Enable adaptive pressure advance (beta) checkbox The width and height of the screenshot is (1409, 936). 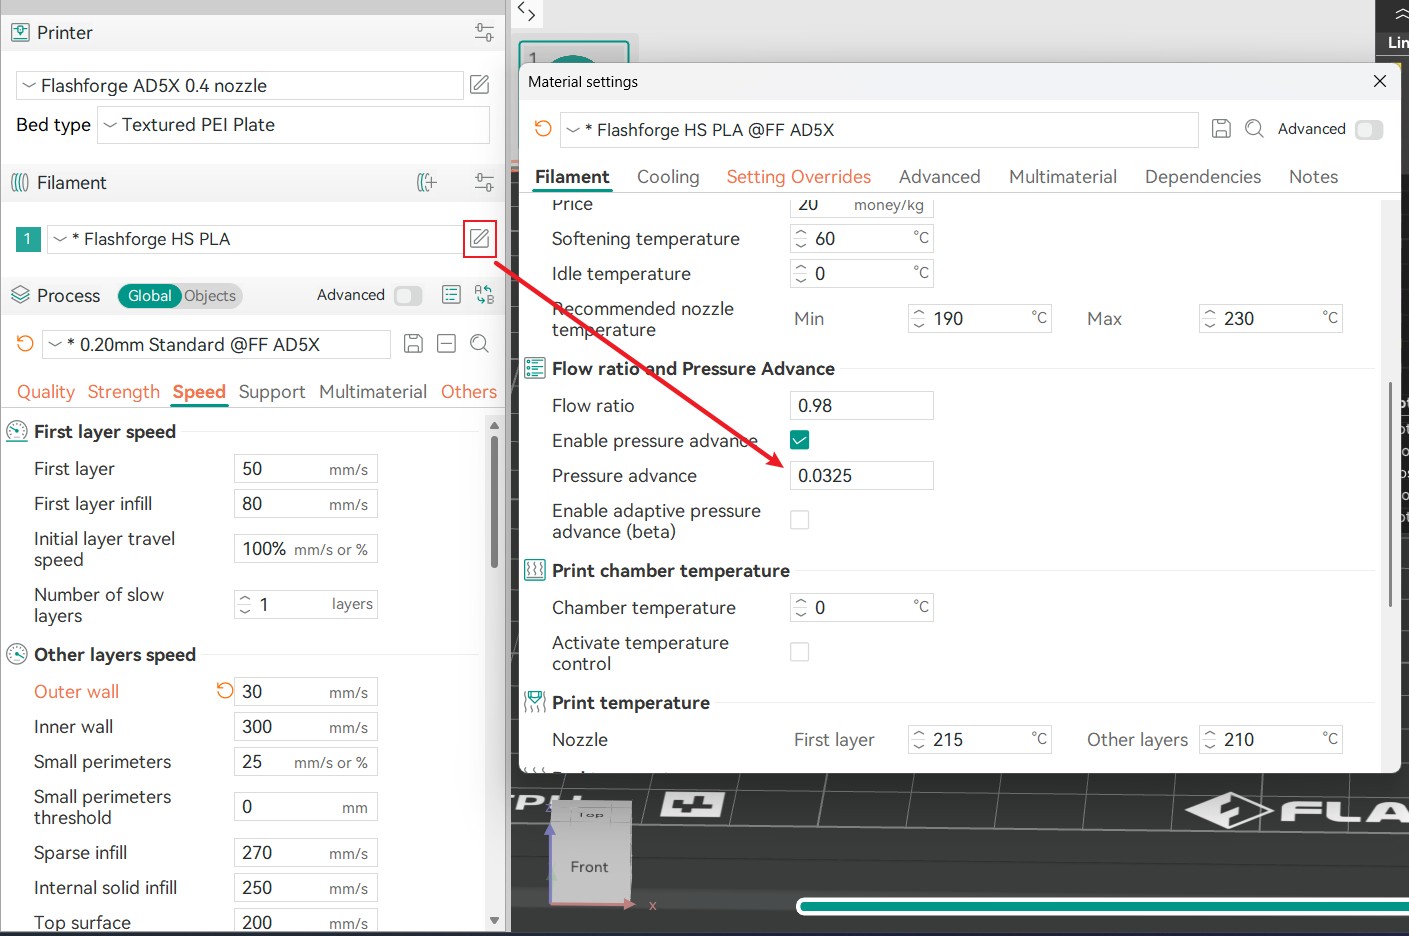(x=800, y=520)
